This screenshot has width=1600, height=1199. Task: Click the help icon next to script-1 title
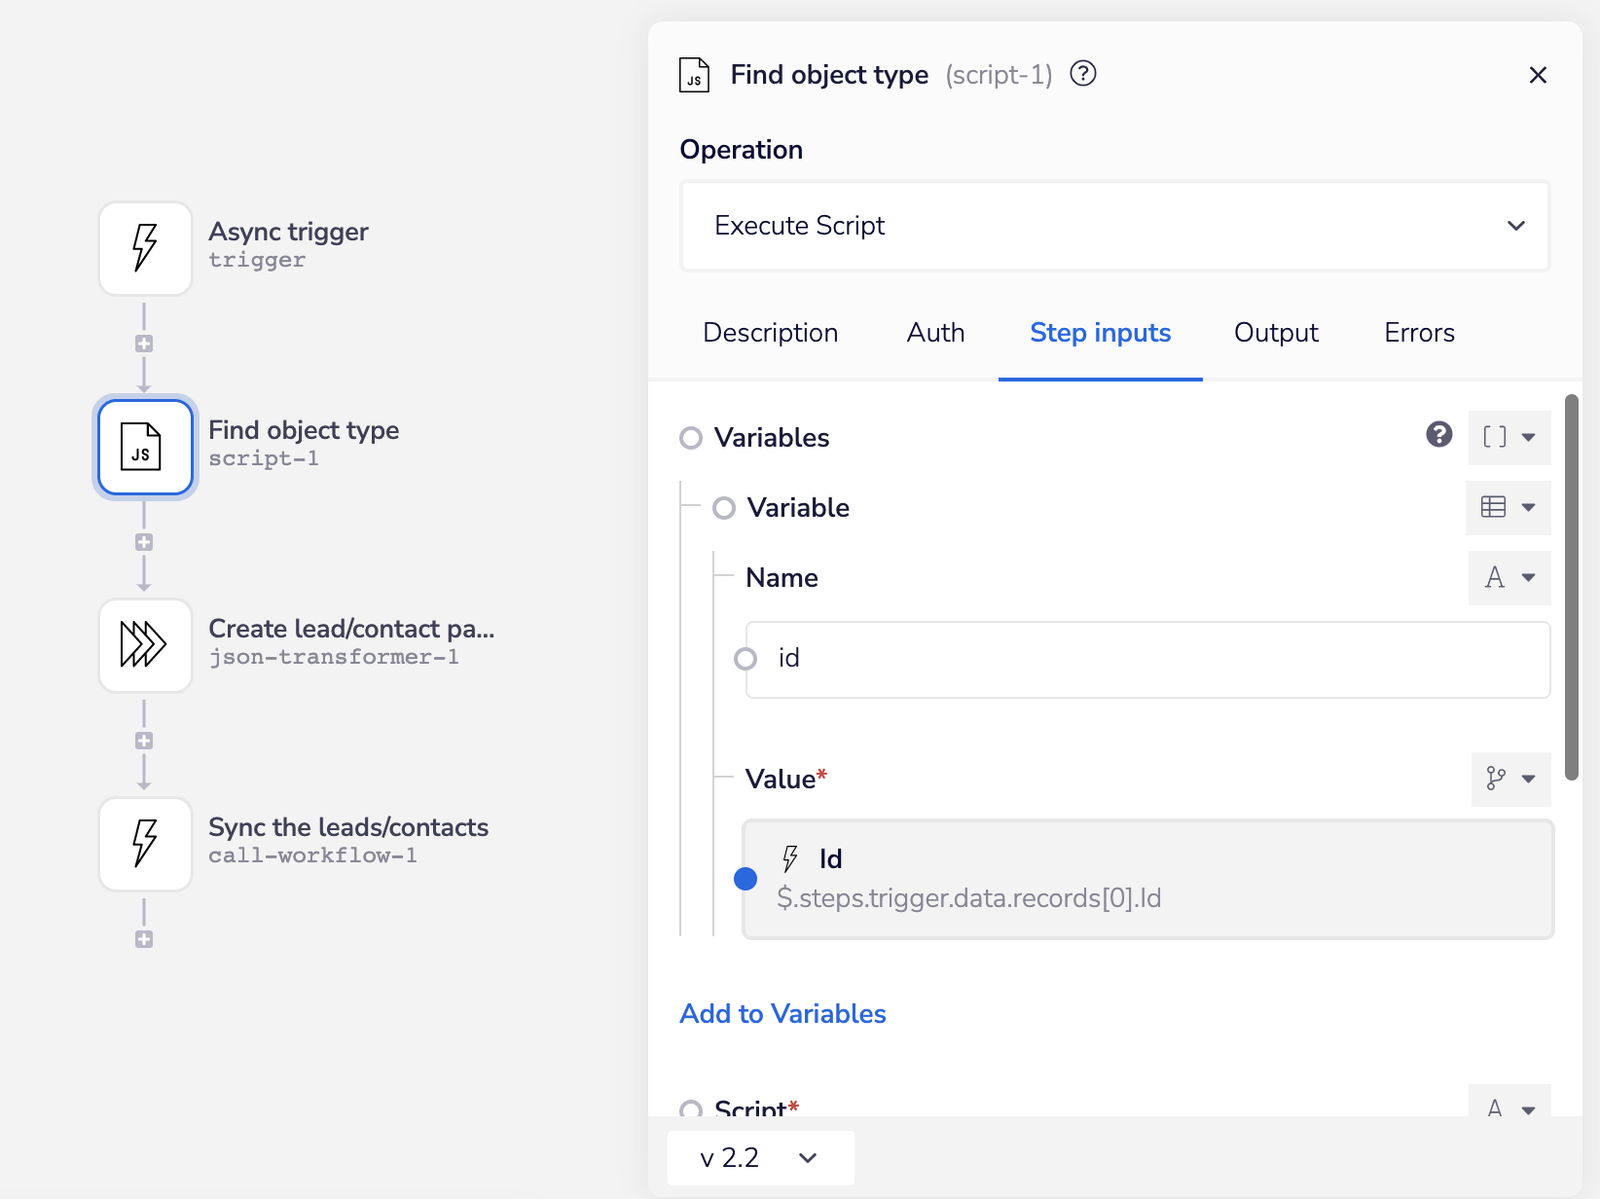click(x=1083, y=74)
